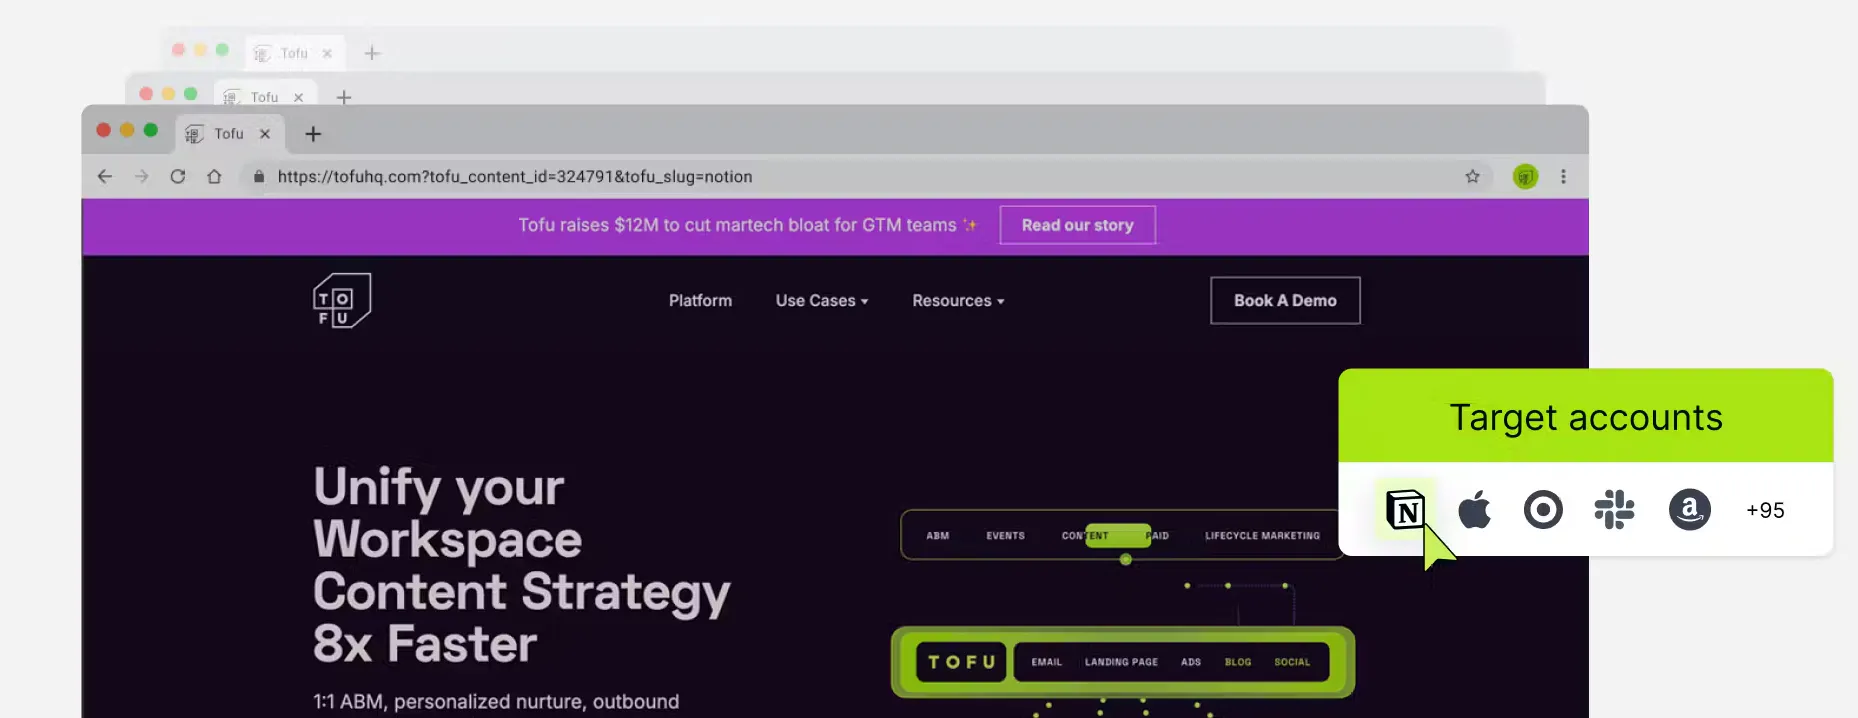Click the Tofu logo in header
This screenshot has height=718, width=1858.
(x=342, y=300)
